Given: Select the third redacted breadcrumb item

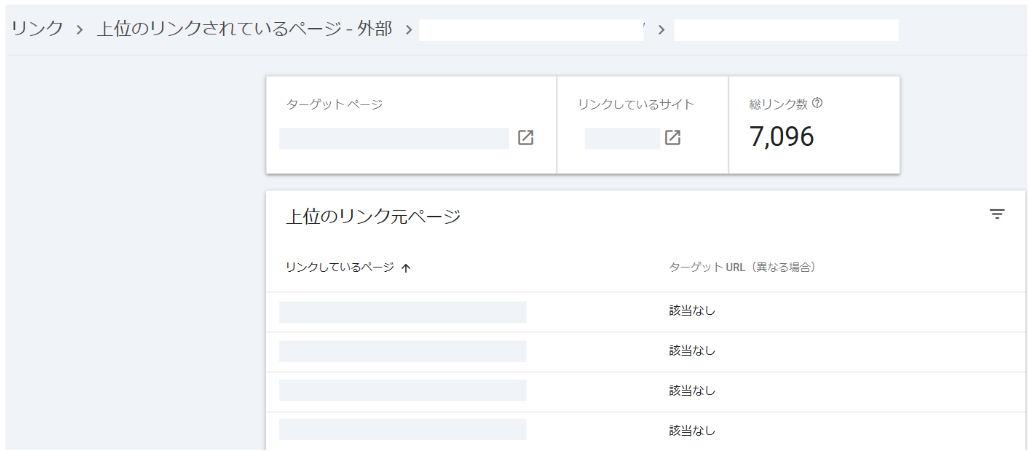Looking at the screenshot, I should 530,30.
